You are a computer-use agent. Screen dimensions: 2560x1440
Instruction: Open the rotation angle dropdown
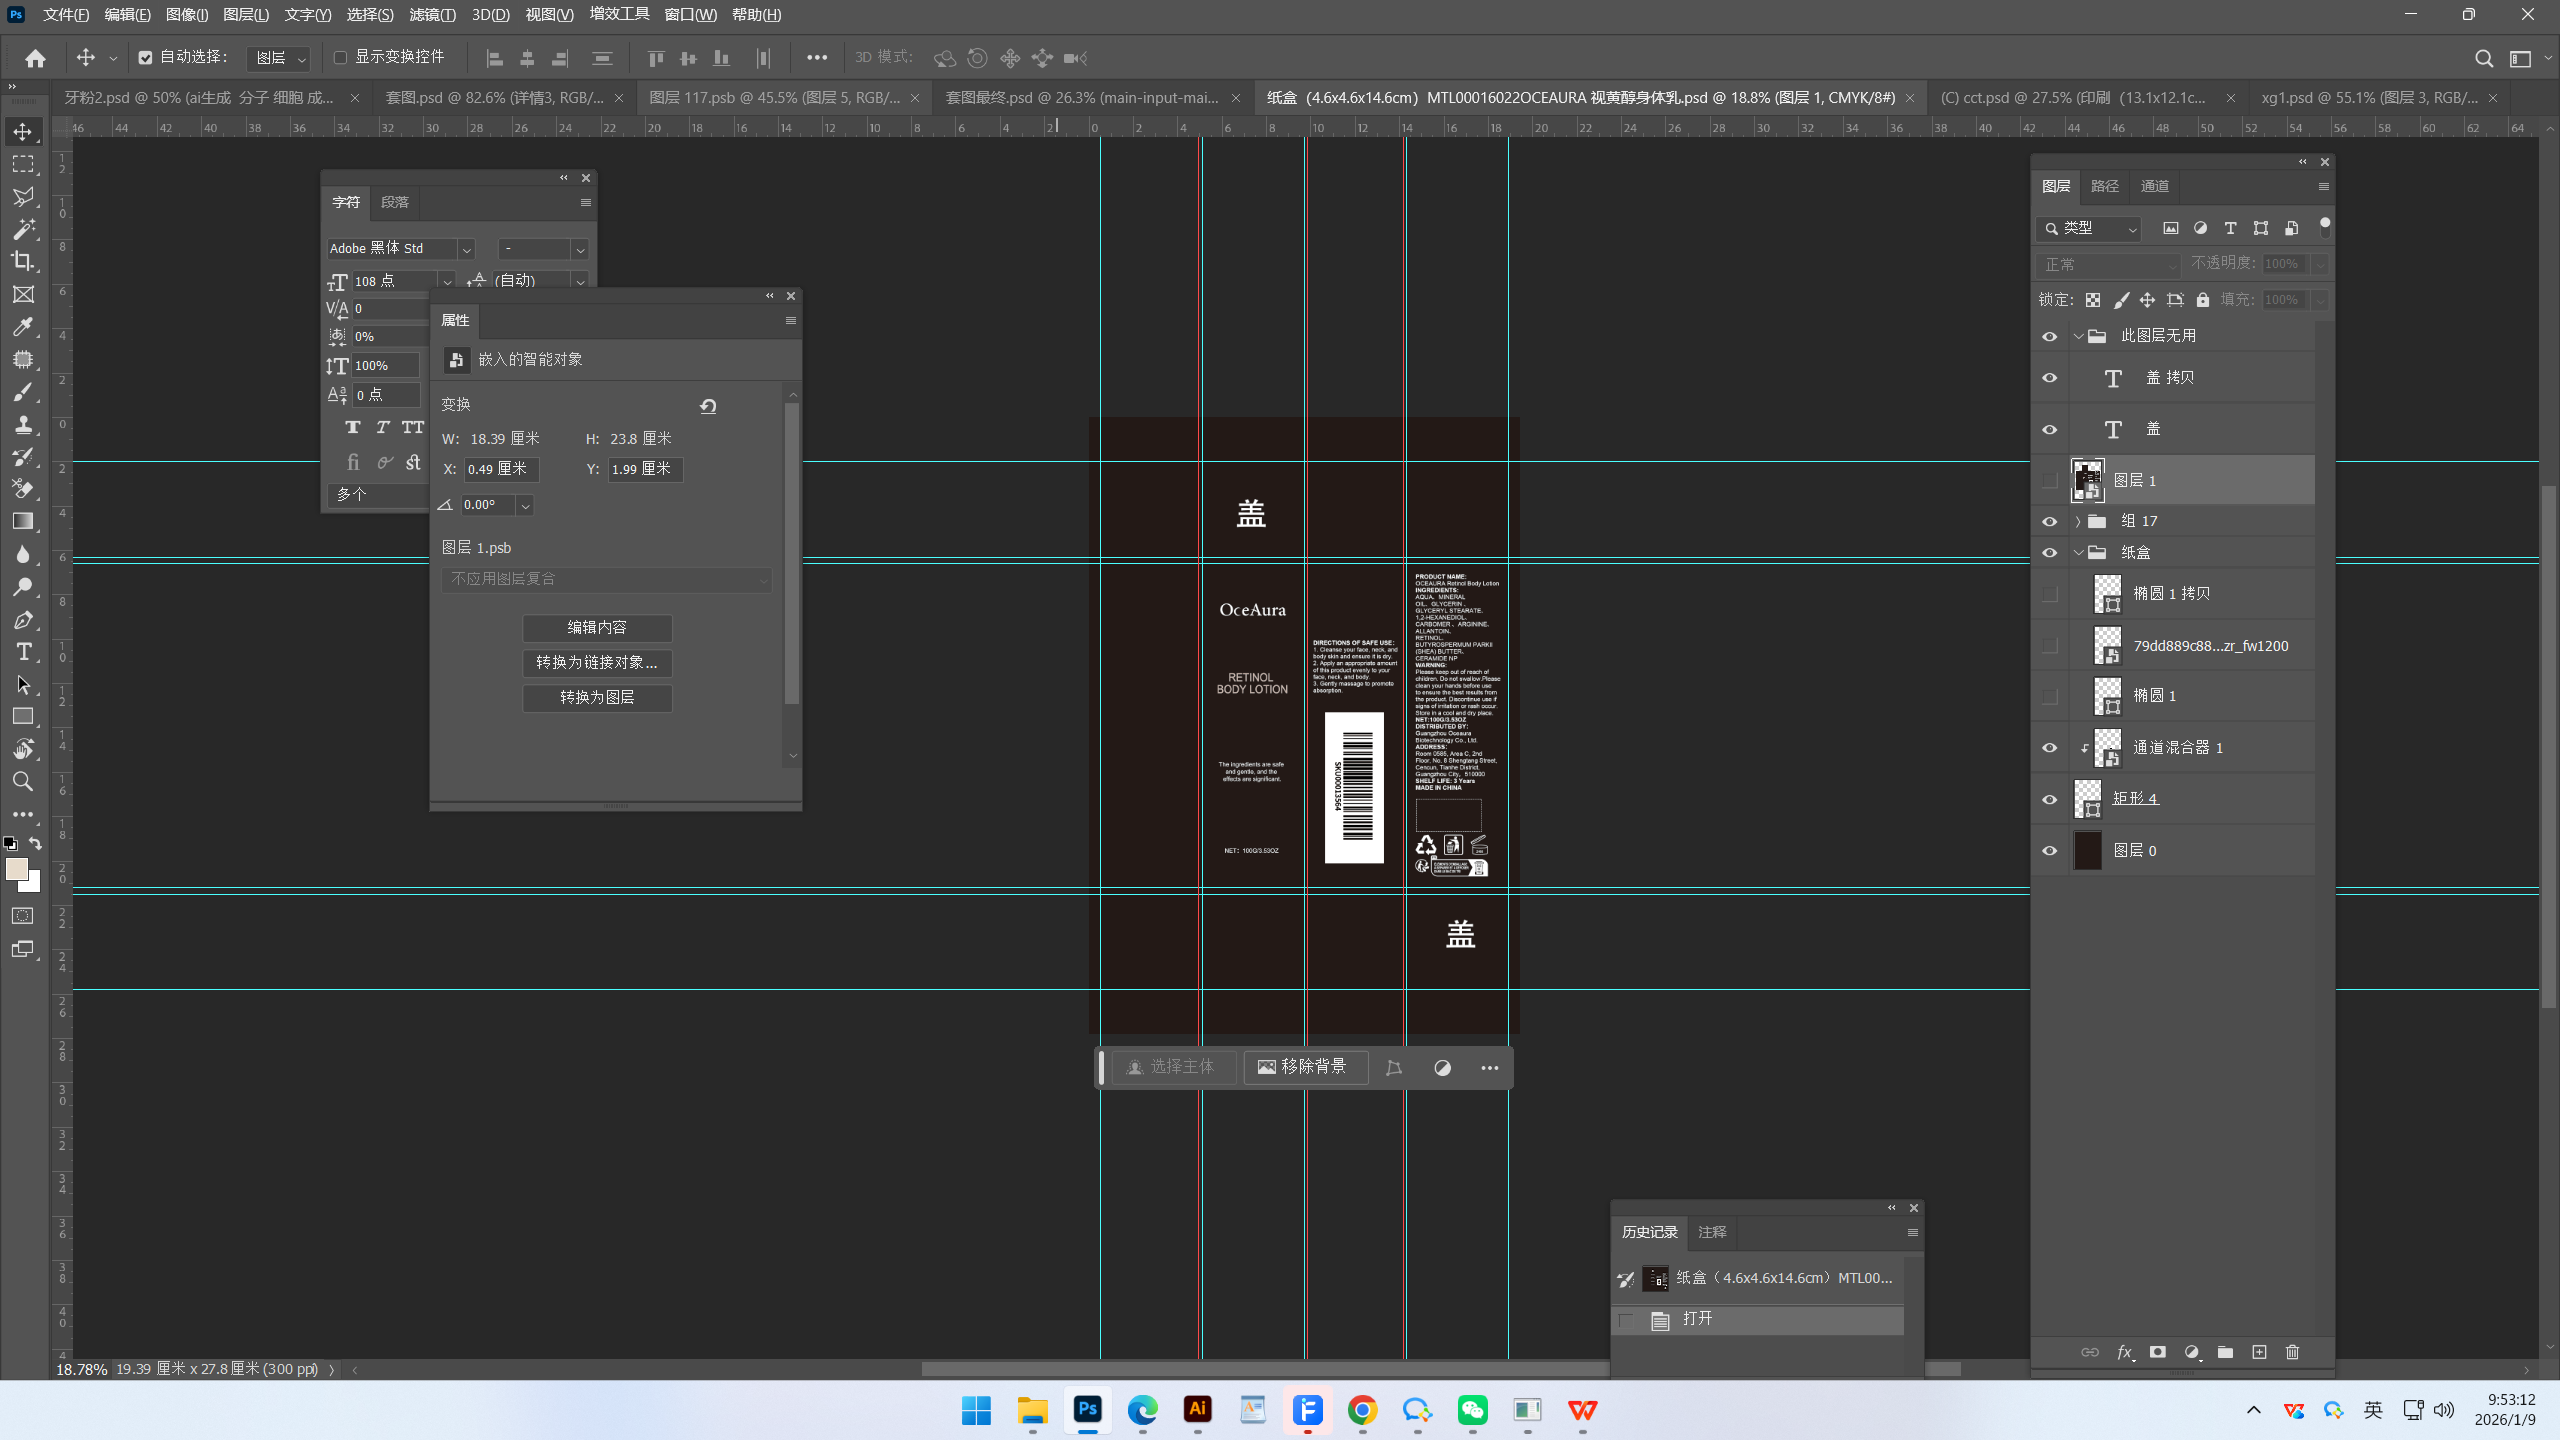[525, 506]
